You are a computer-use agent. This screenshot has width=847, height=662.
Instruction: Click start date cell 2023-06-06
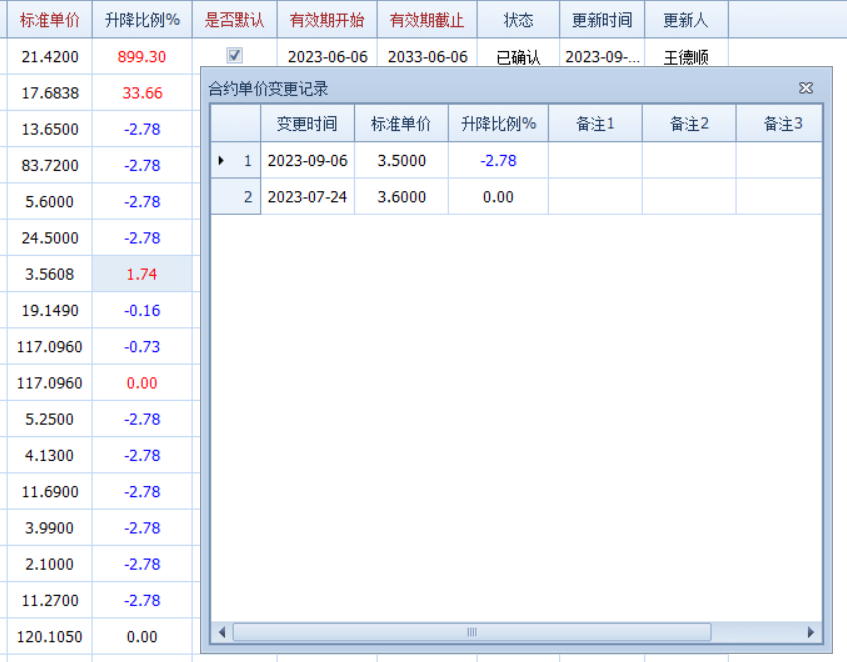[327, 56]
